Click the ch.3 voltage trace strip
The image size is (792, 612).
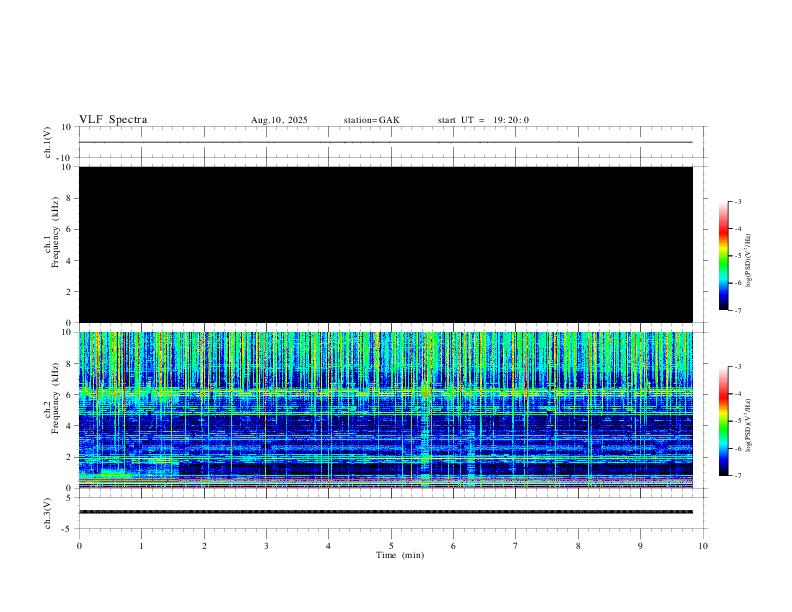(x=386, y=512)
